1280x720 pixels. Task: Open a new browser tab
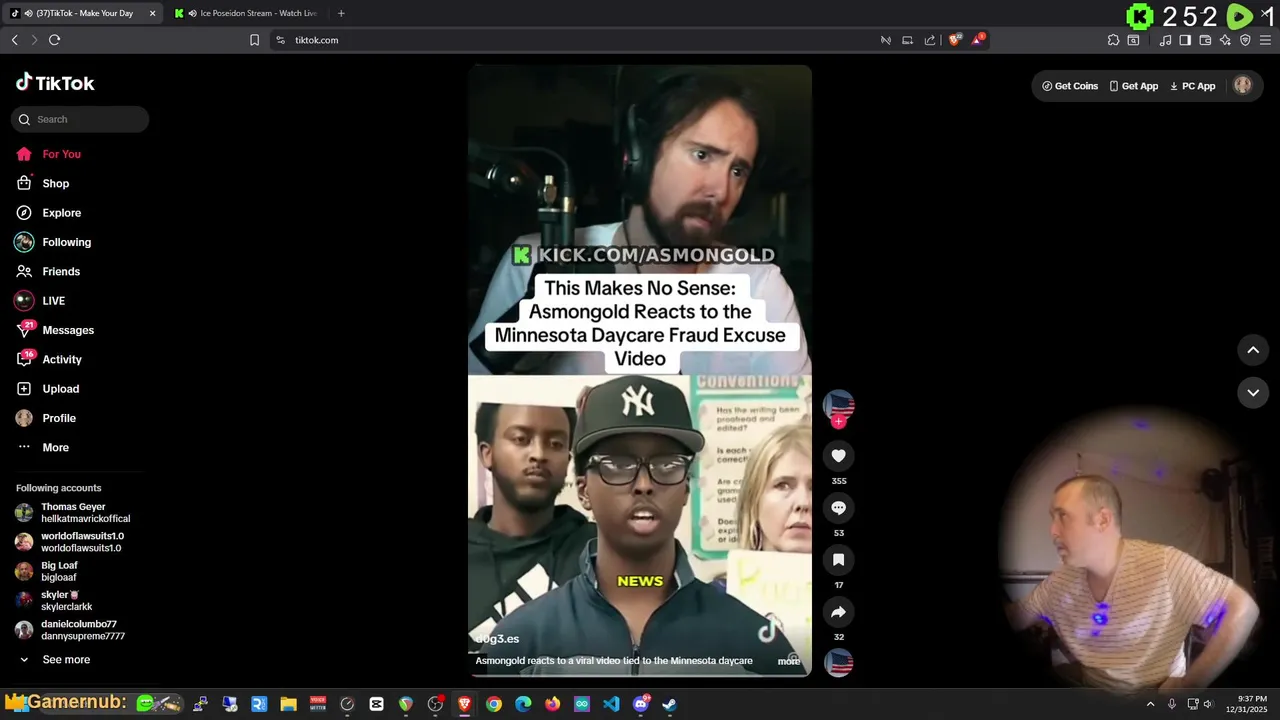click(341, 13)
